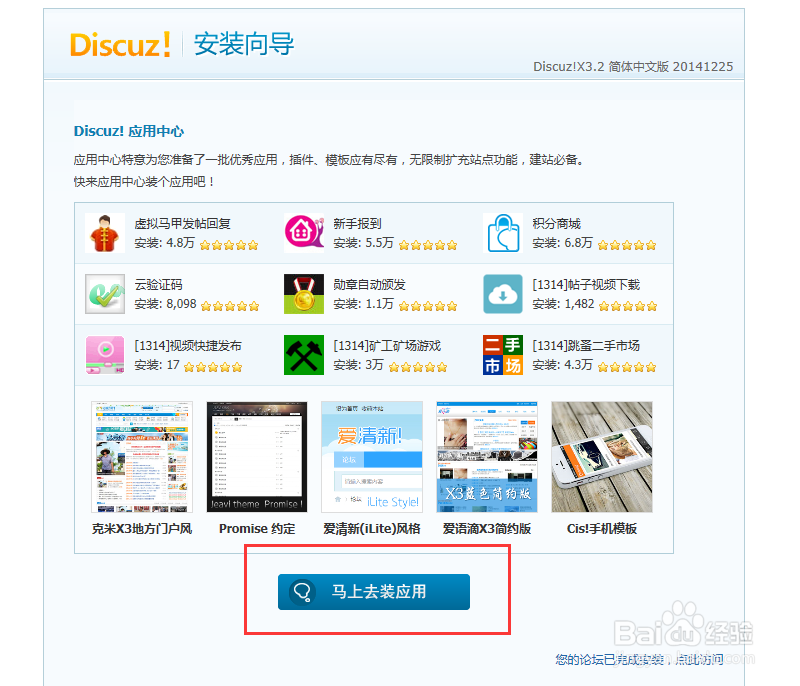The width and height of the screenshot is (800, 686).
Task: Select the 爱清新(iLite)风格 template thumbnail
Action: (372, 457)
